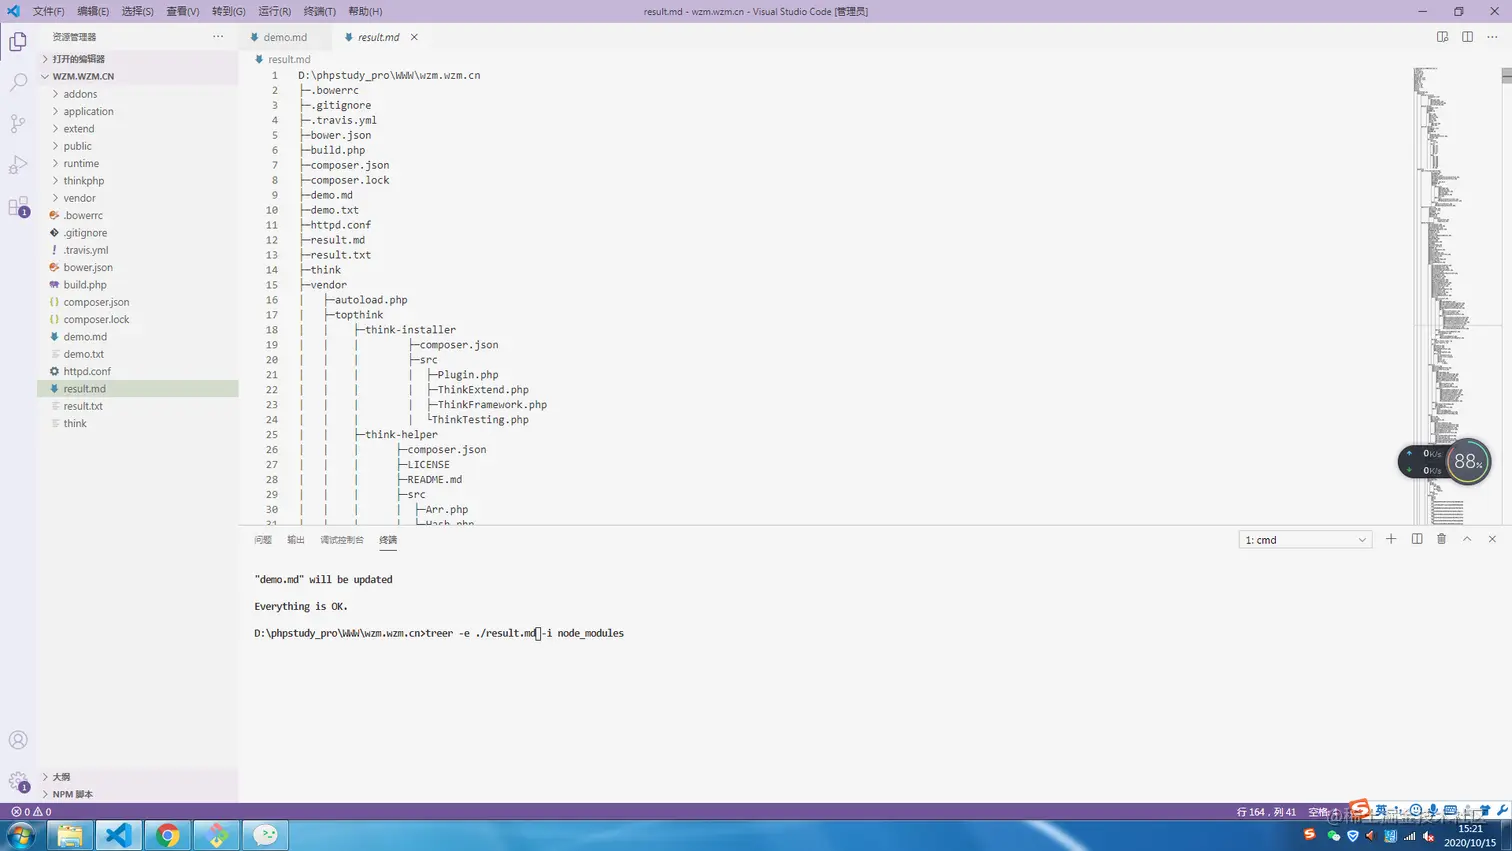This screenshot has height=851, width=1512.
Task: Split the terminal pane
Action: pyautogui.click(x=1417, y=539)
